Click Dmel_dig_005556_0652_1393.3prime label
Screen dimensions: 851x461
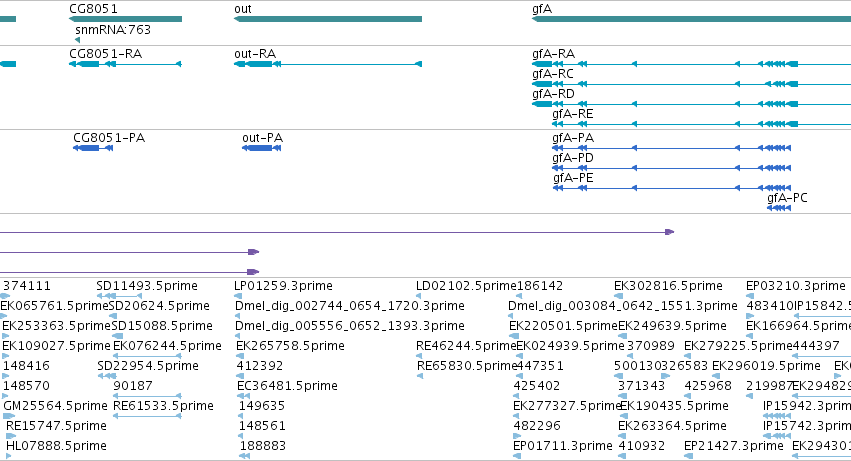pyautogui.click(x=350, y=326)
